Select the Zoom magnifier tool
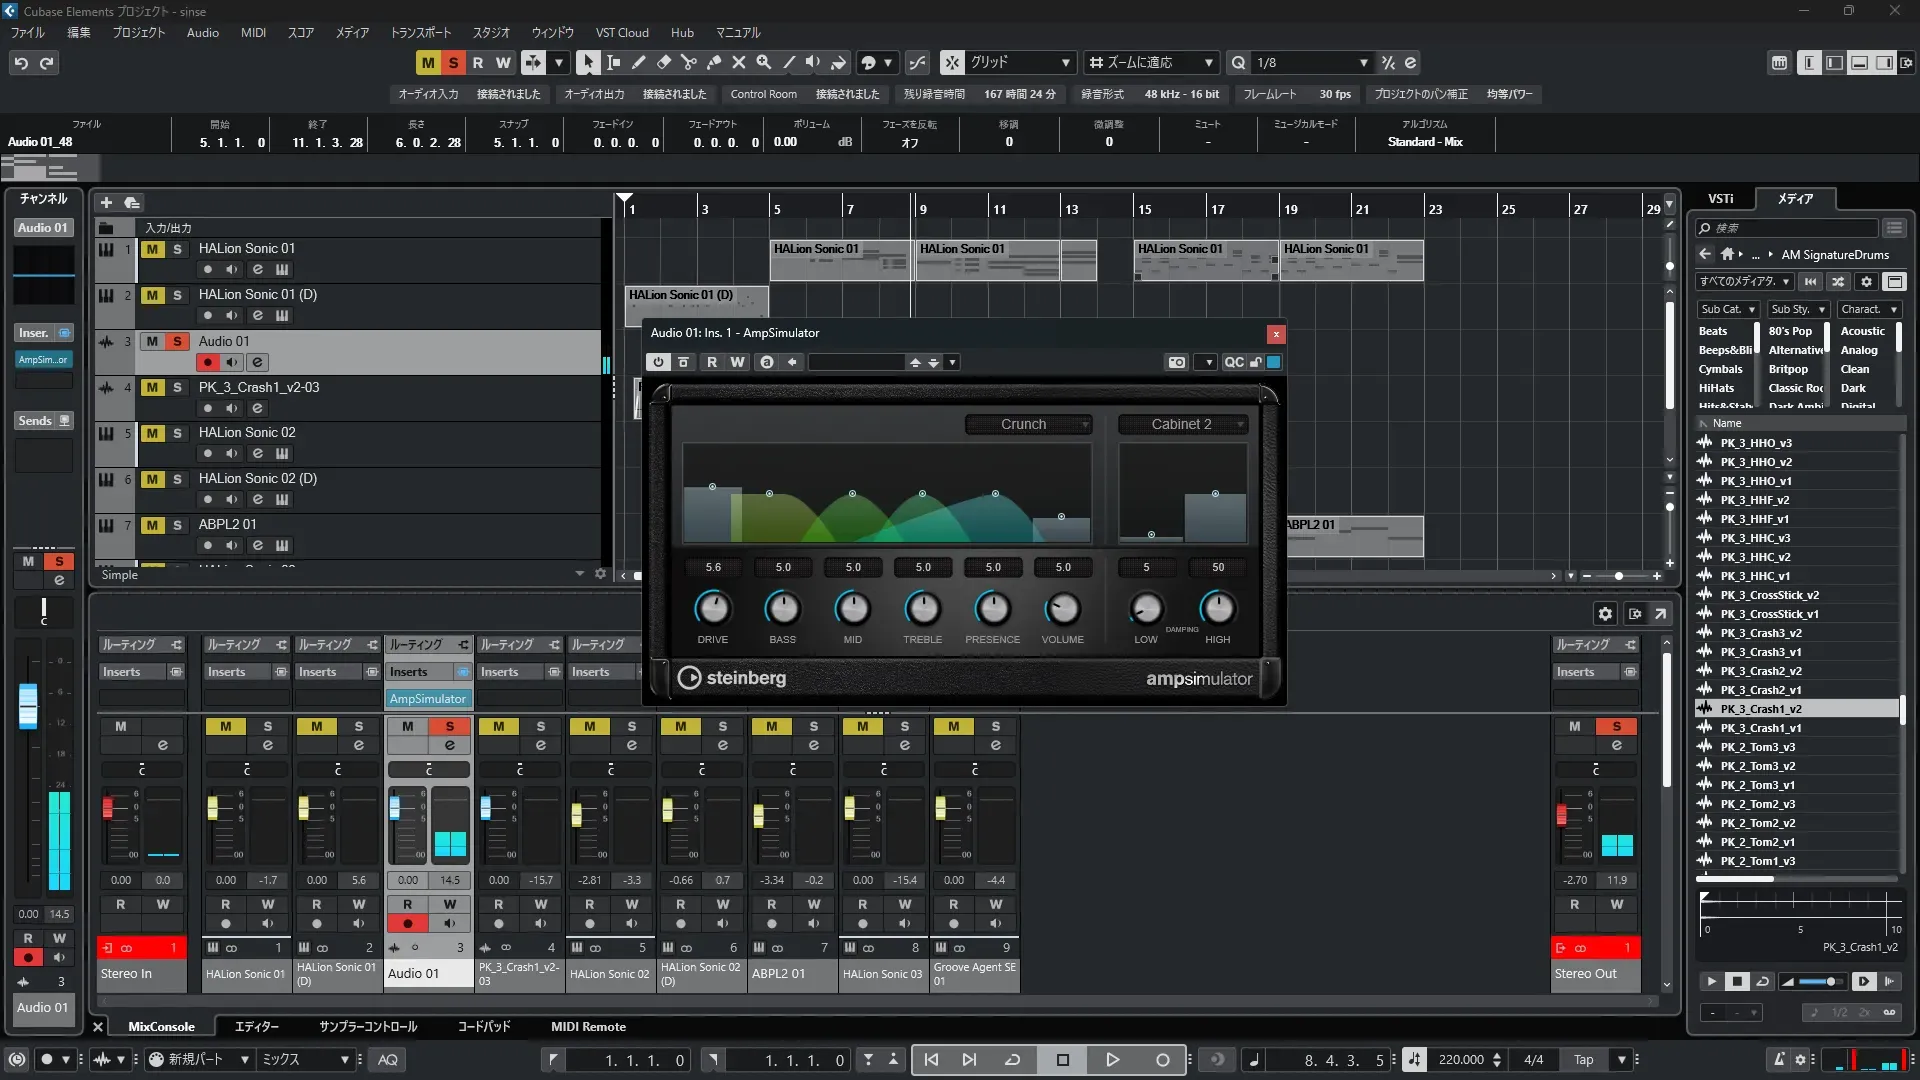 [764, 62]
